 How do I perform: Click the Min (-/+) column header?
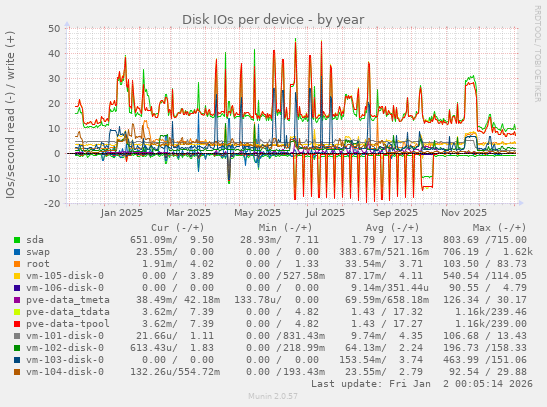[x=285, y=228]
